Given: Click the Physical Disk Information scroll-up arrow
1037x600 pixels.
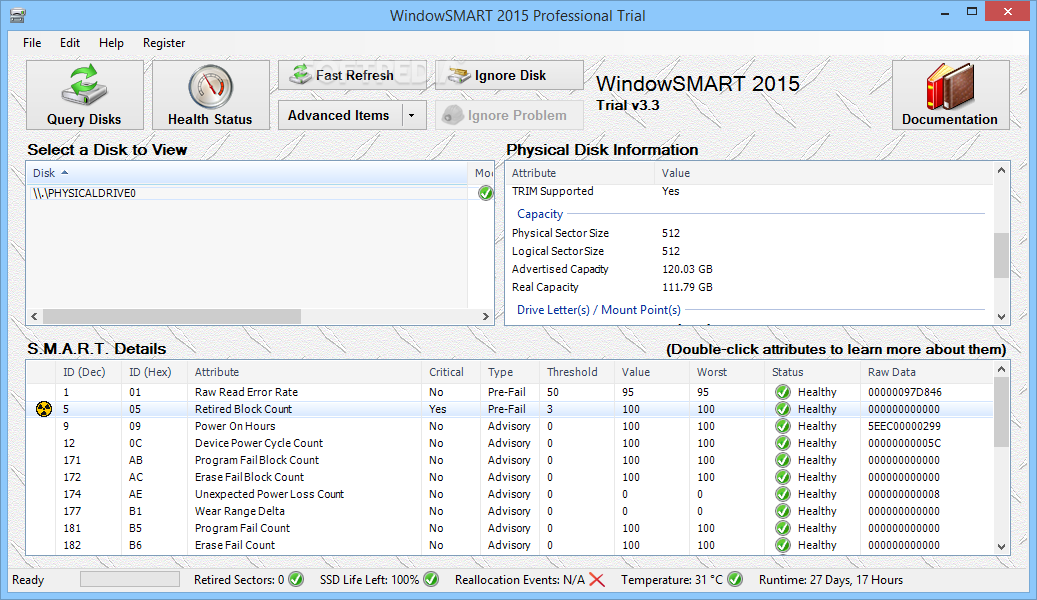Looking at the screenshot, I should click(1001, 171).
